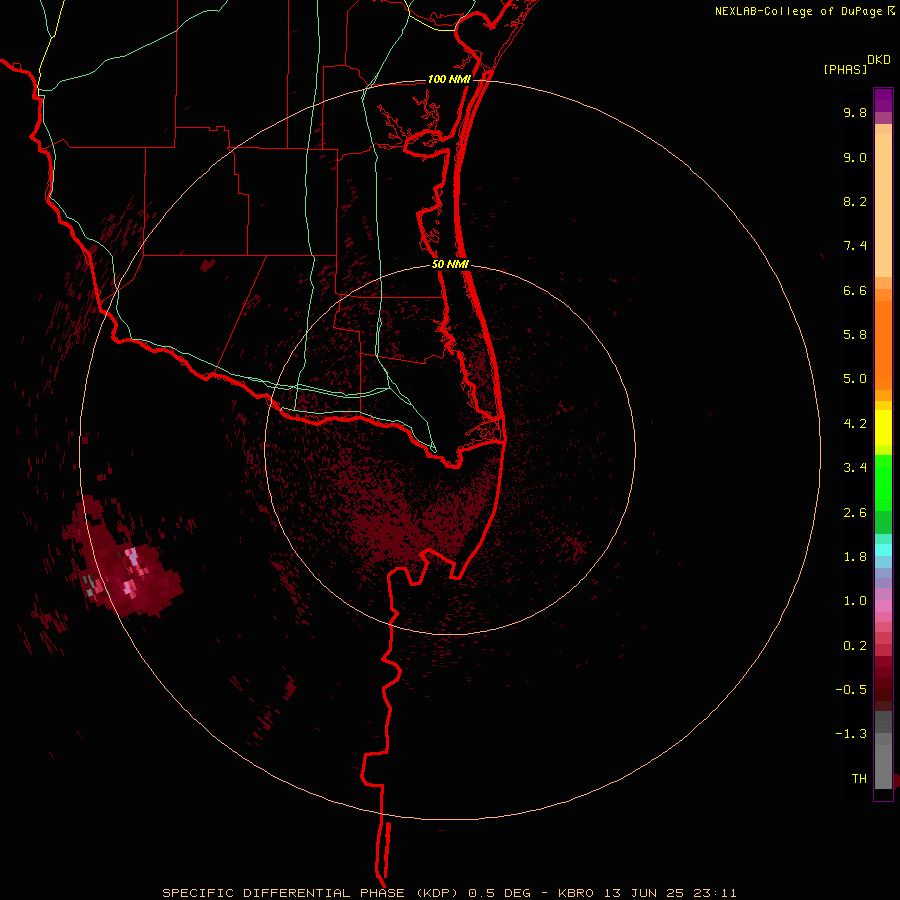Pick the yellow segment of the color bar
900x900 pixels.
[883, 427]
